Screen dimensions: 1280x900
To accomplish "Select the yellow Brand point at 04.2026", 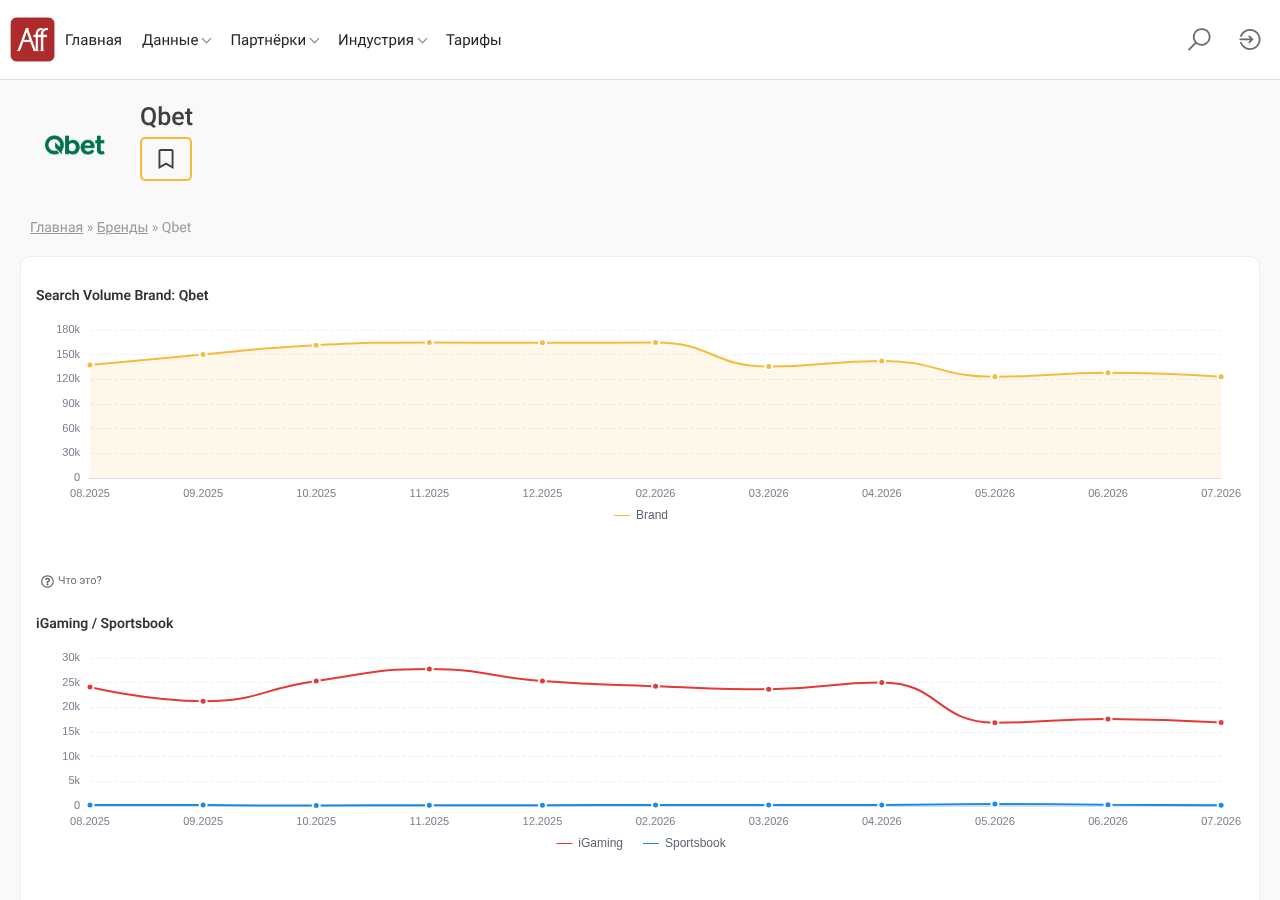I will click(x=882, y=361).
